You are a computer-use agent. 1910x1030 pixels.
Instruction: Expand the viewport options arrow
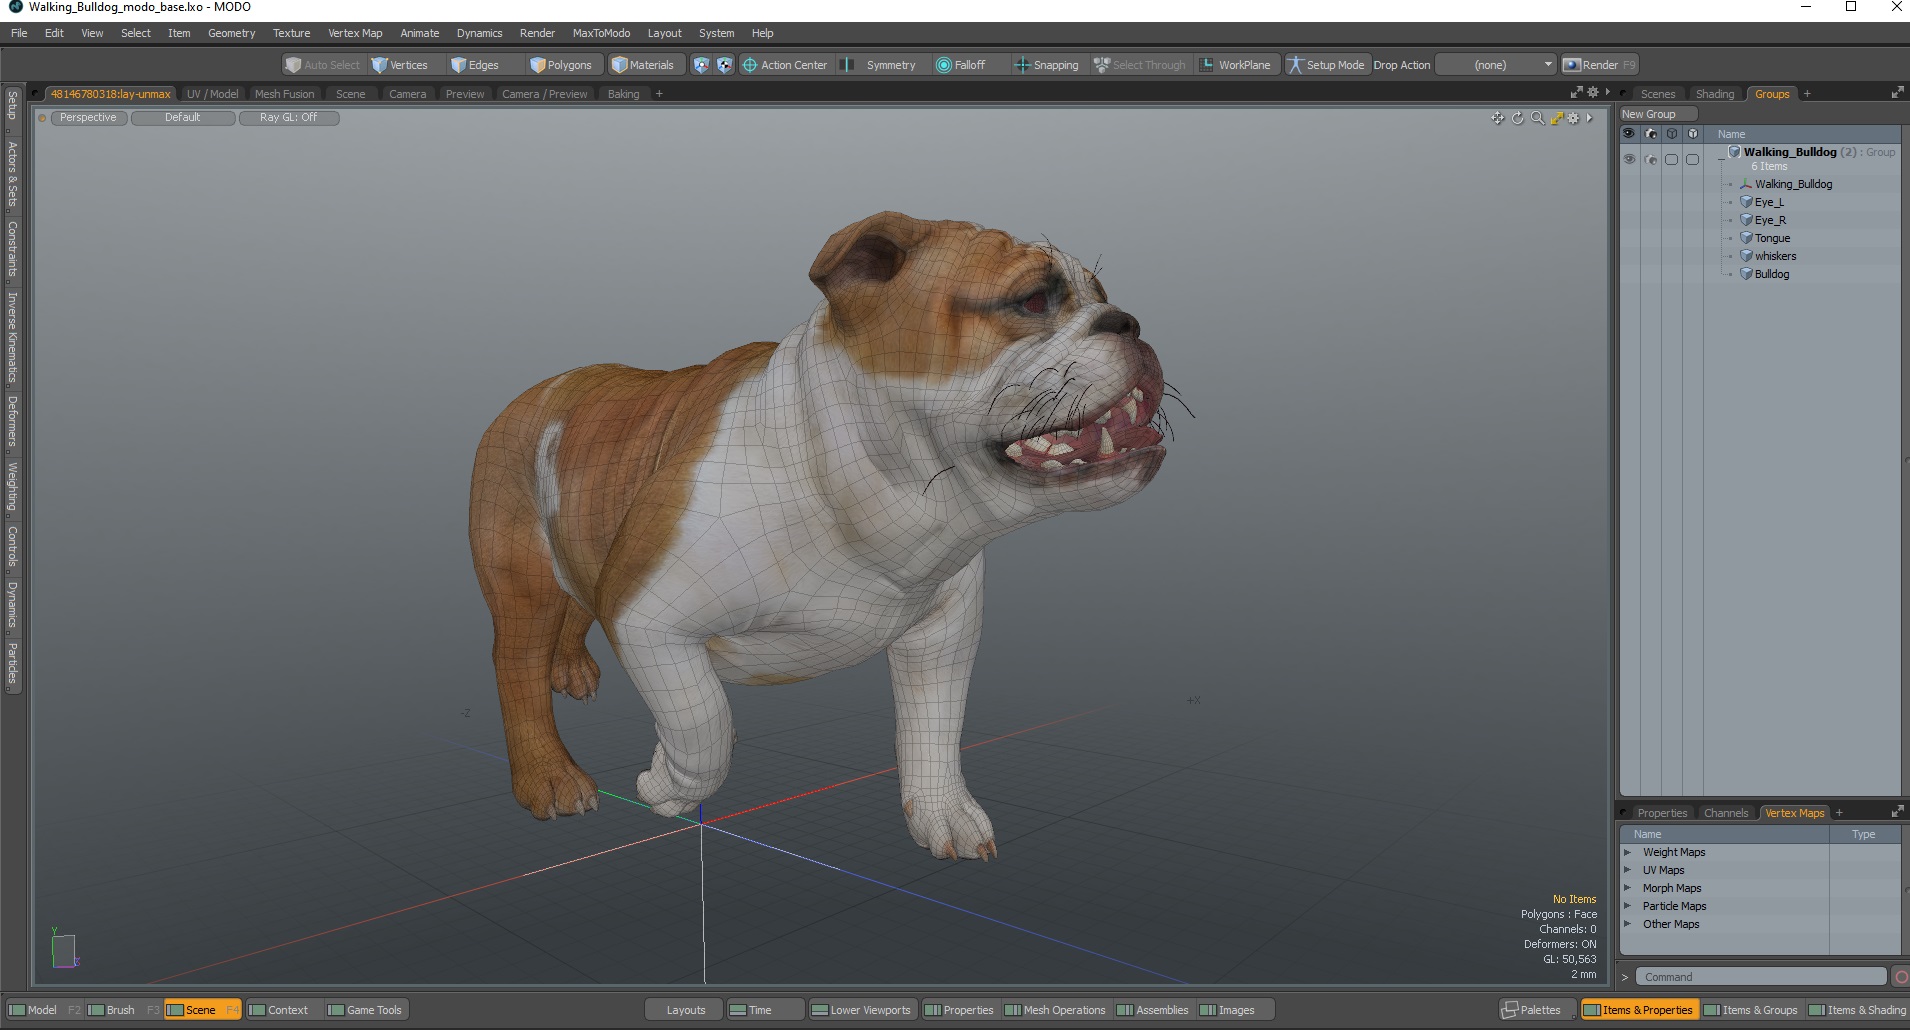1589,118
